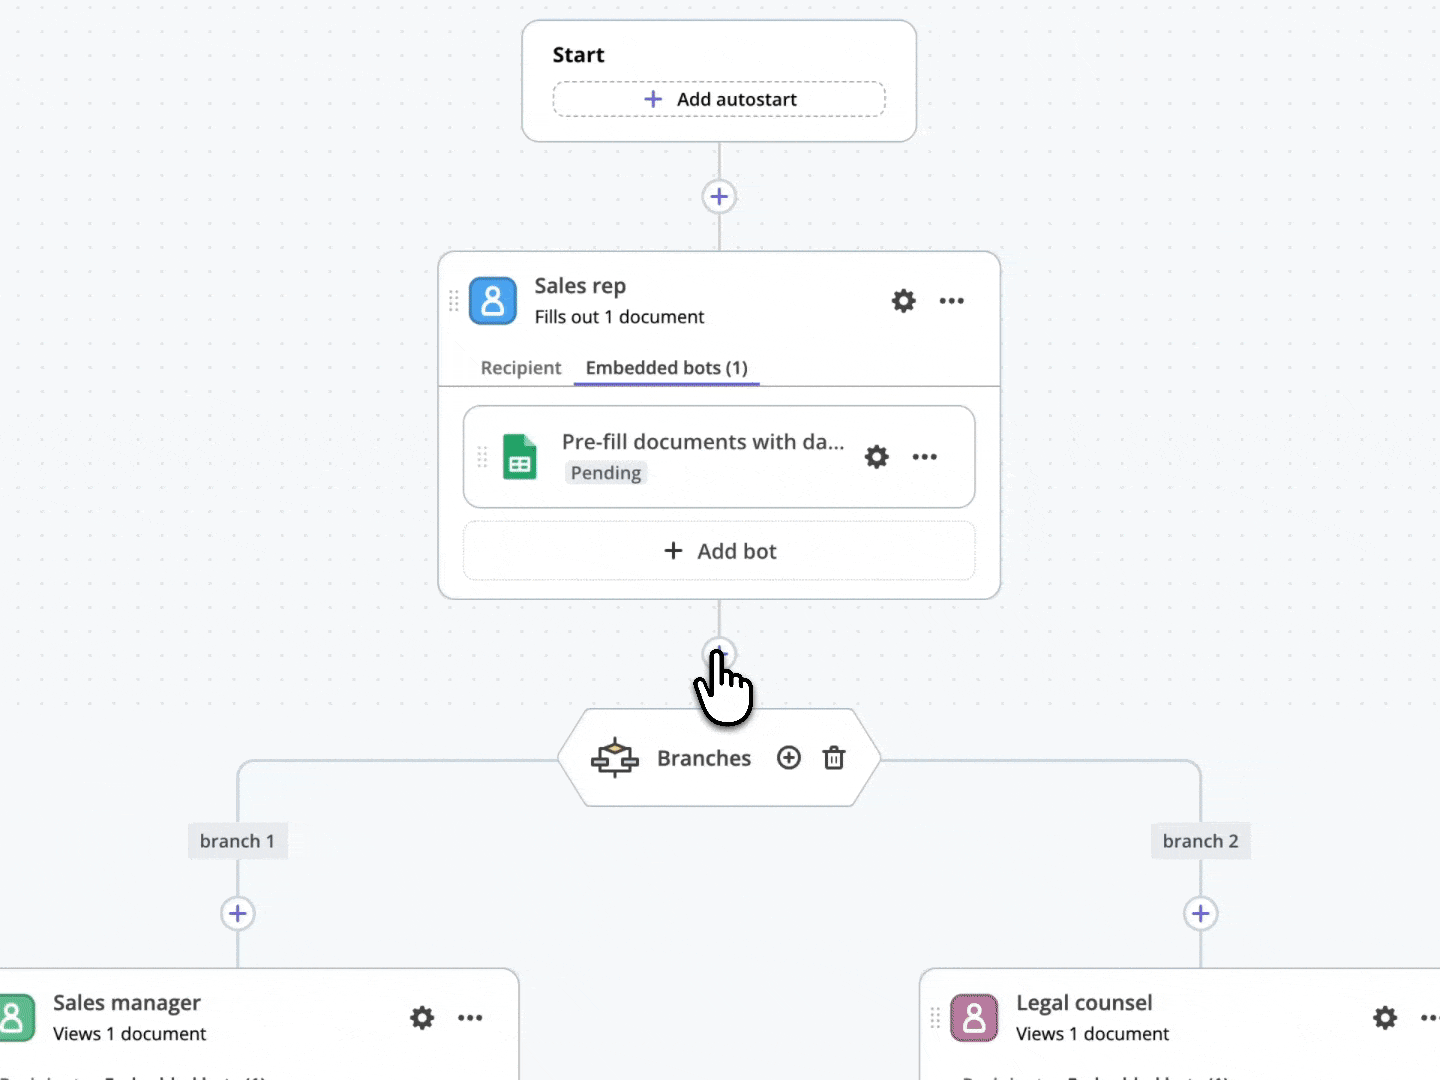Viewport: 1440px width, 1080px height.
Task: Open Legal counsel step settings gear
Action: point(1384,1018)
